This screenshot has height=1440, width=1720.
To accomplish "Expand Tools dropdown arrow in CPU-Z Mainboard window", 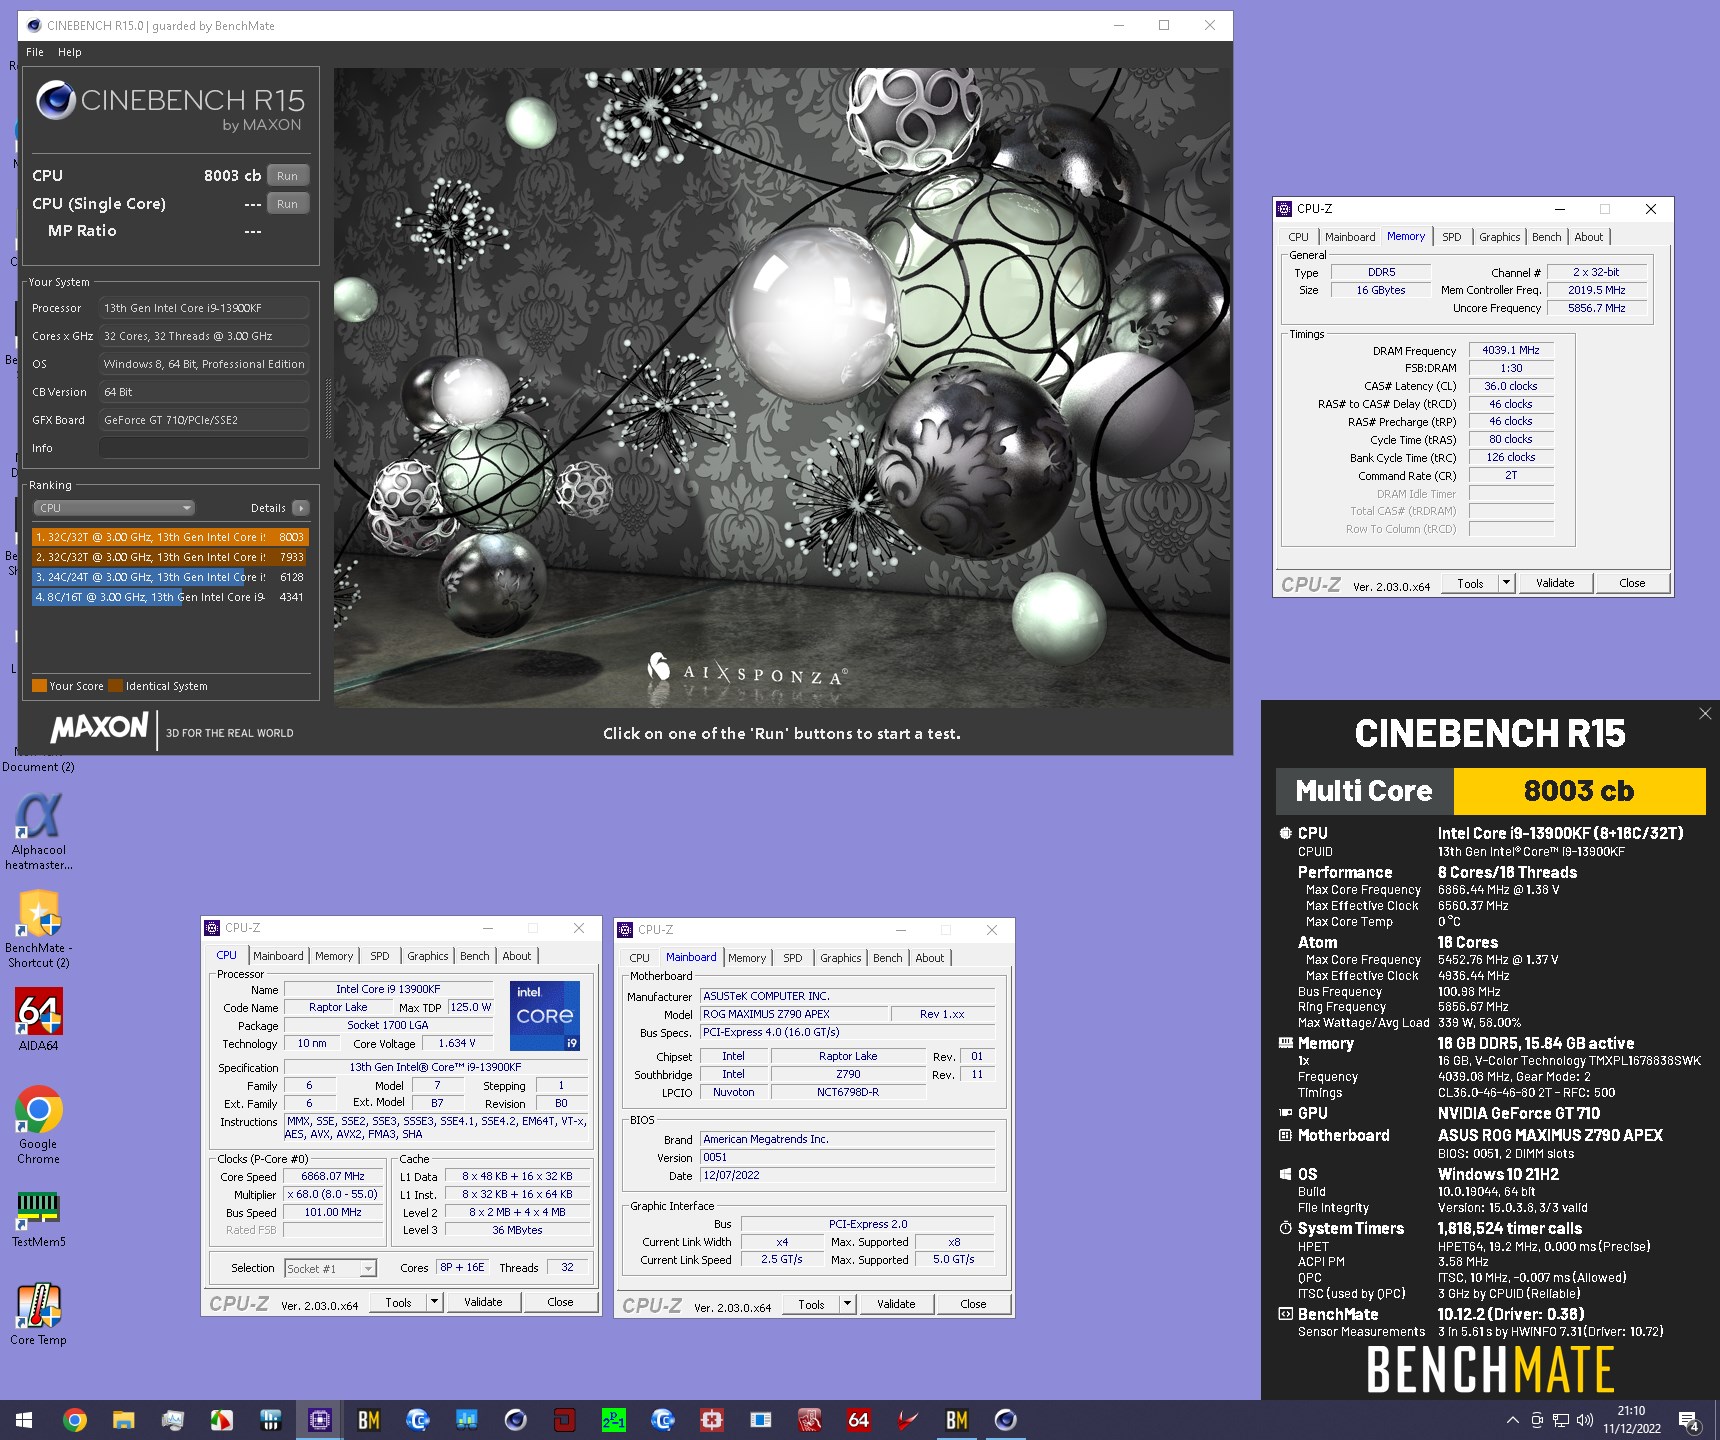I will [847, 1304].
